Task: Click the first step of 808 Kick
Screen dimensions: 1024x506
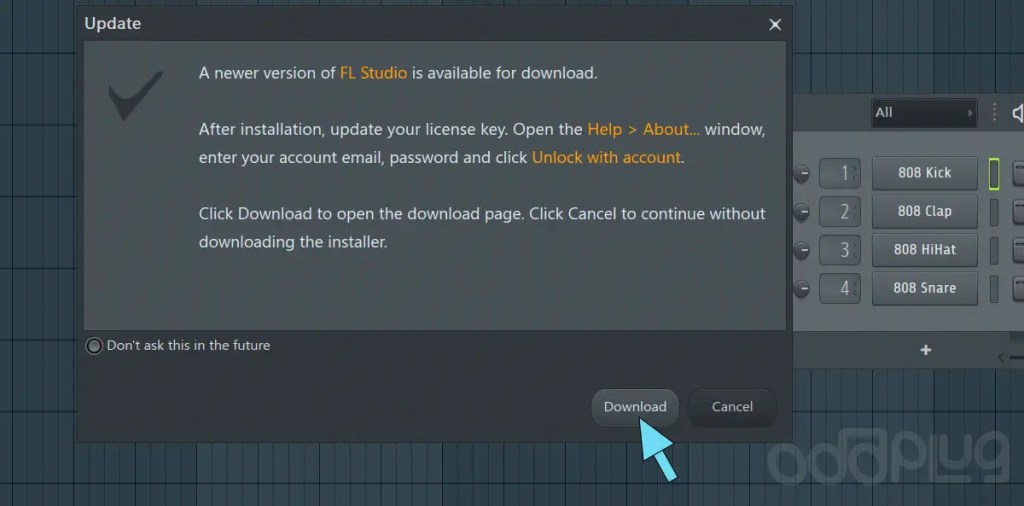Action: point(1018,174)
